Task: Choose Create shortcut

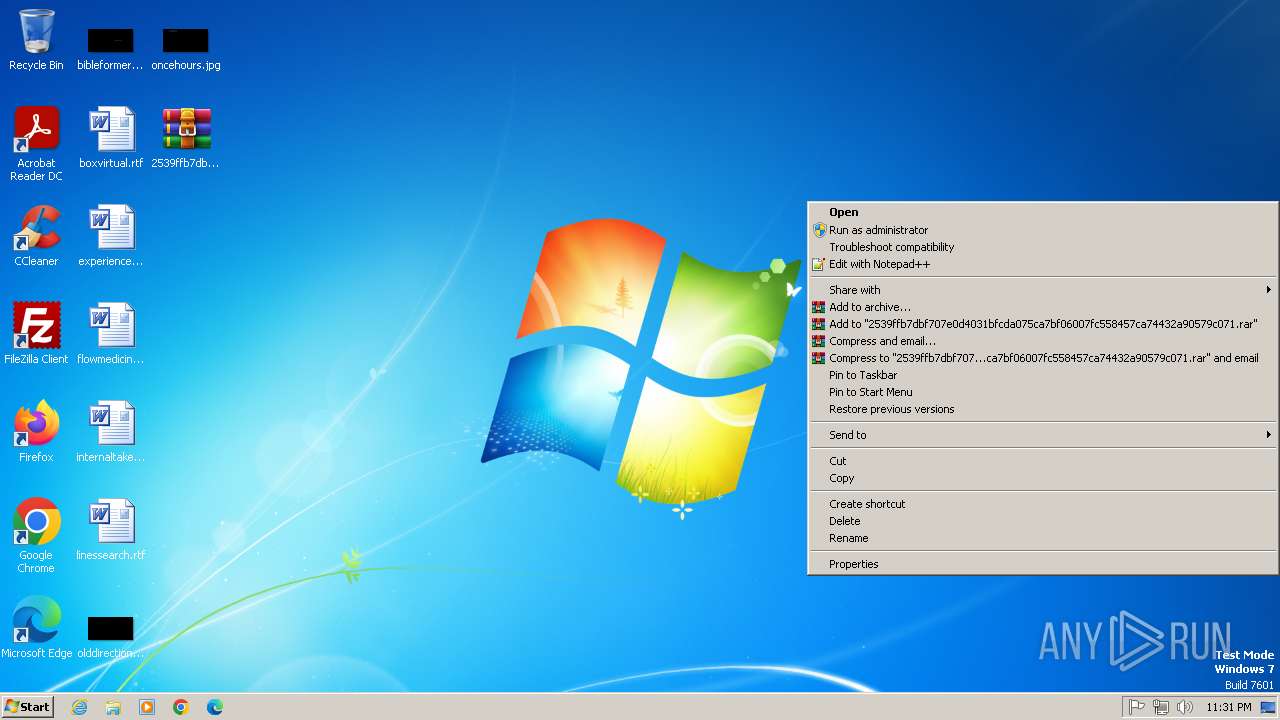Action: pyautogui.click(x=1042, y=504)
